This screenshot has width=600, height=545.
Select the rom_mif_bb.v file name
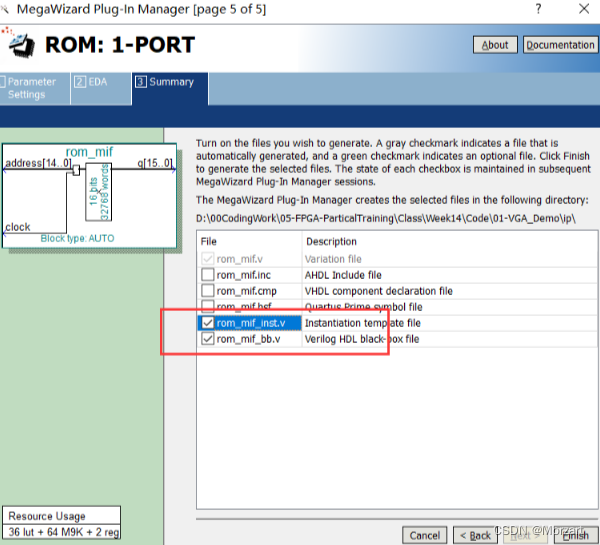click(248, 339)
